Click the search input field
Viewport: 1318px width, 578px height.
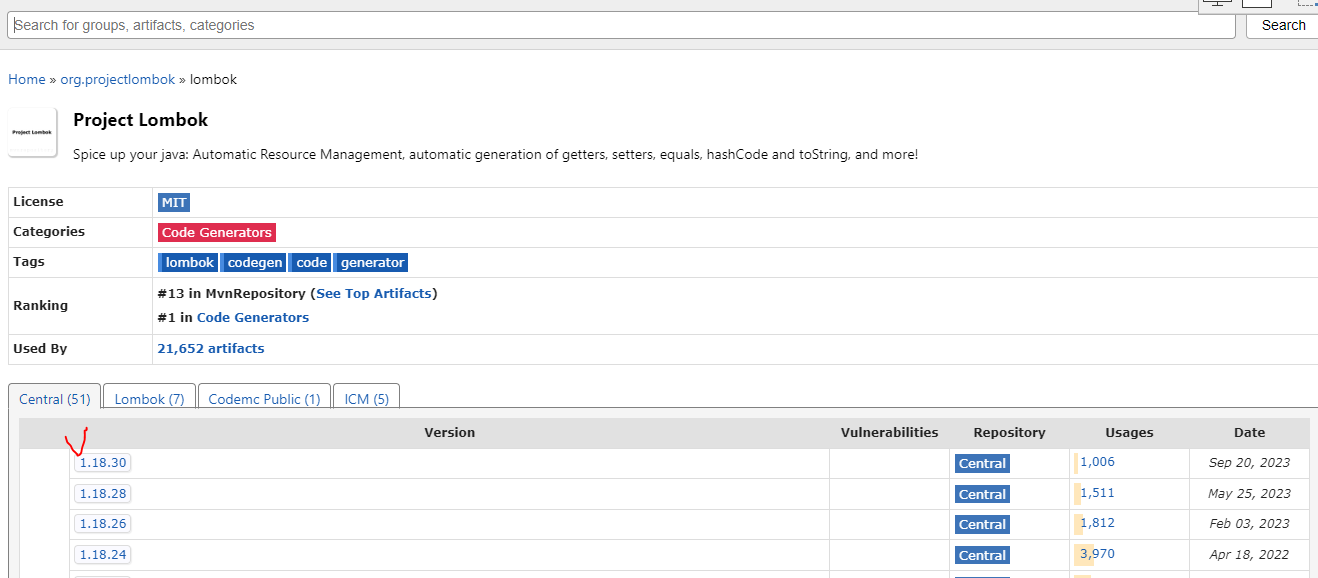click(621, 25)
